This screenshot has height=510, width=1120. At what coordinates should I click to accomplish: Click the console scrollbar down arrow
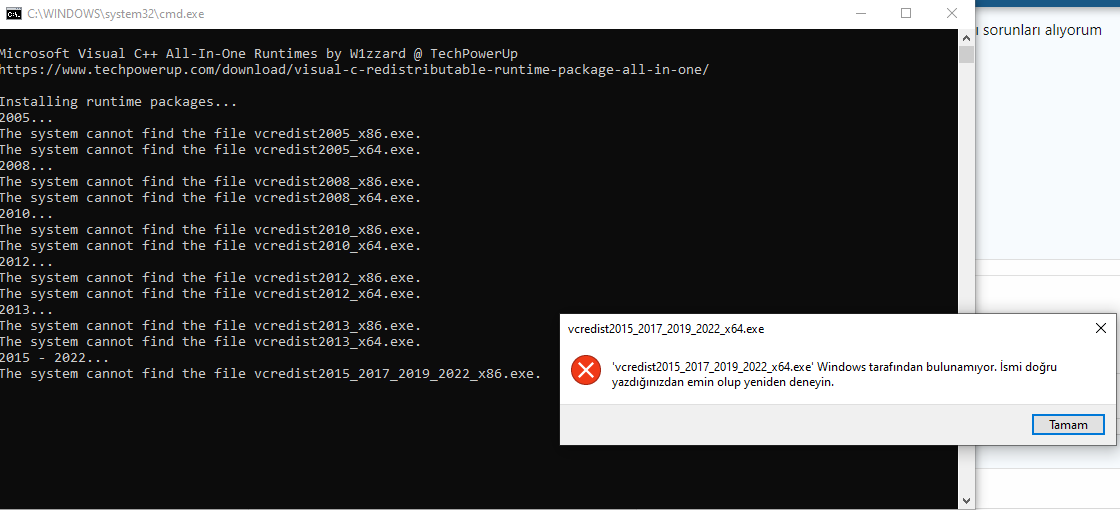966,500
